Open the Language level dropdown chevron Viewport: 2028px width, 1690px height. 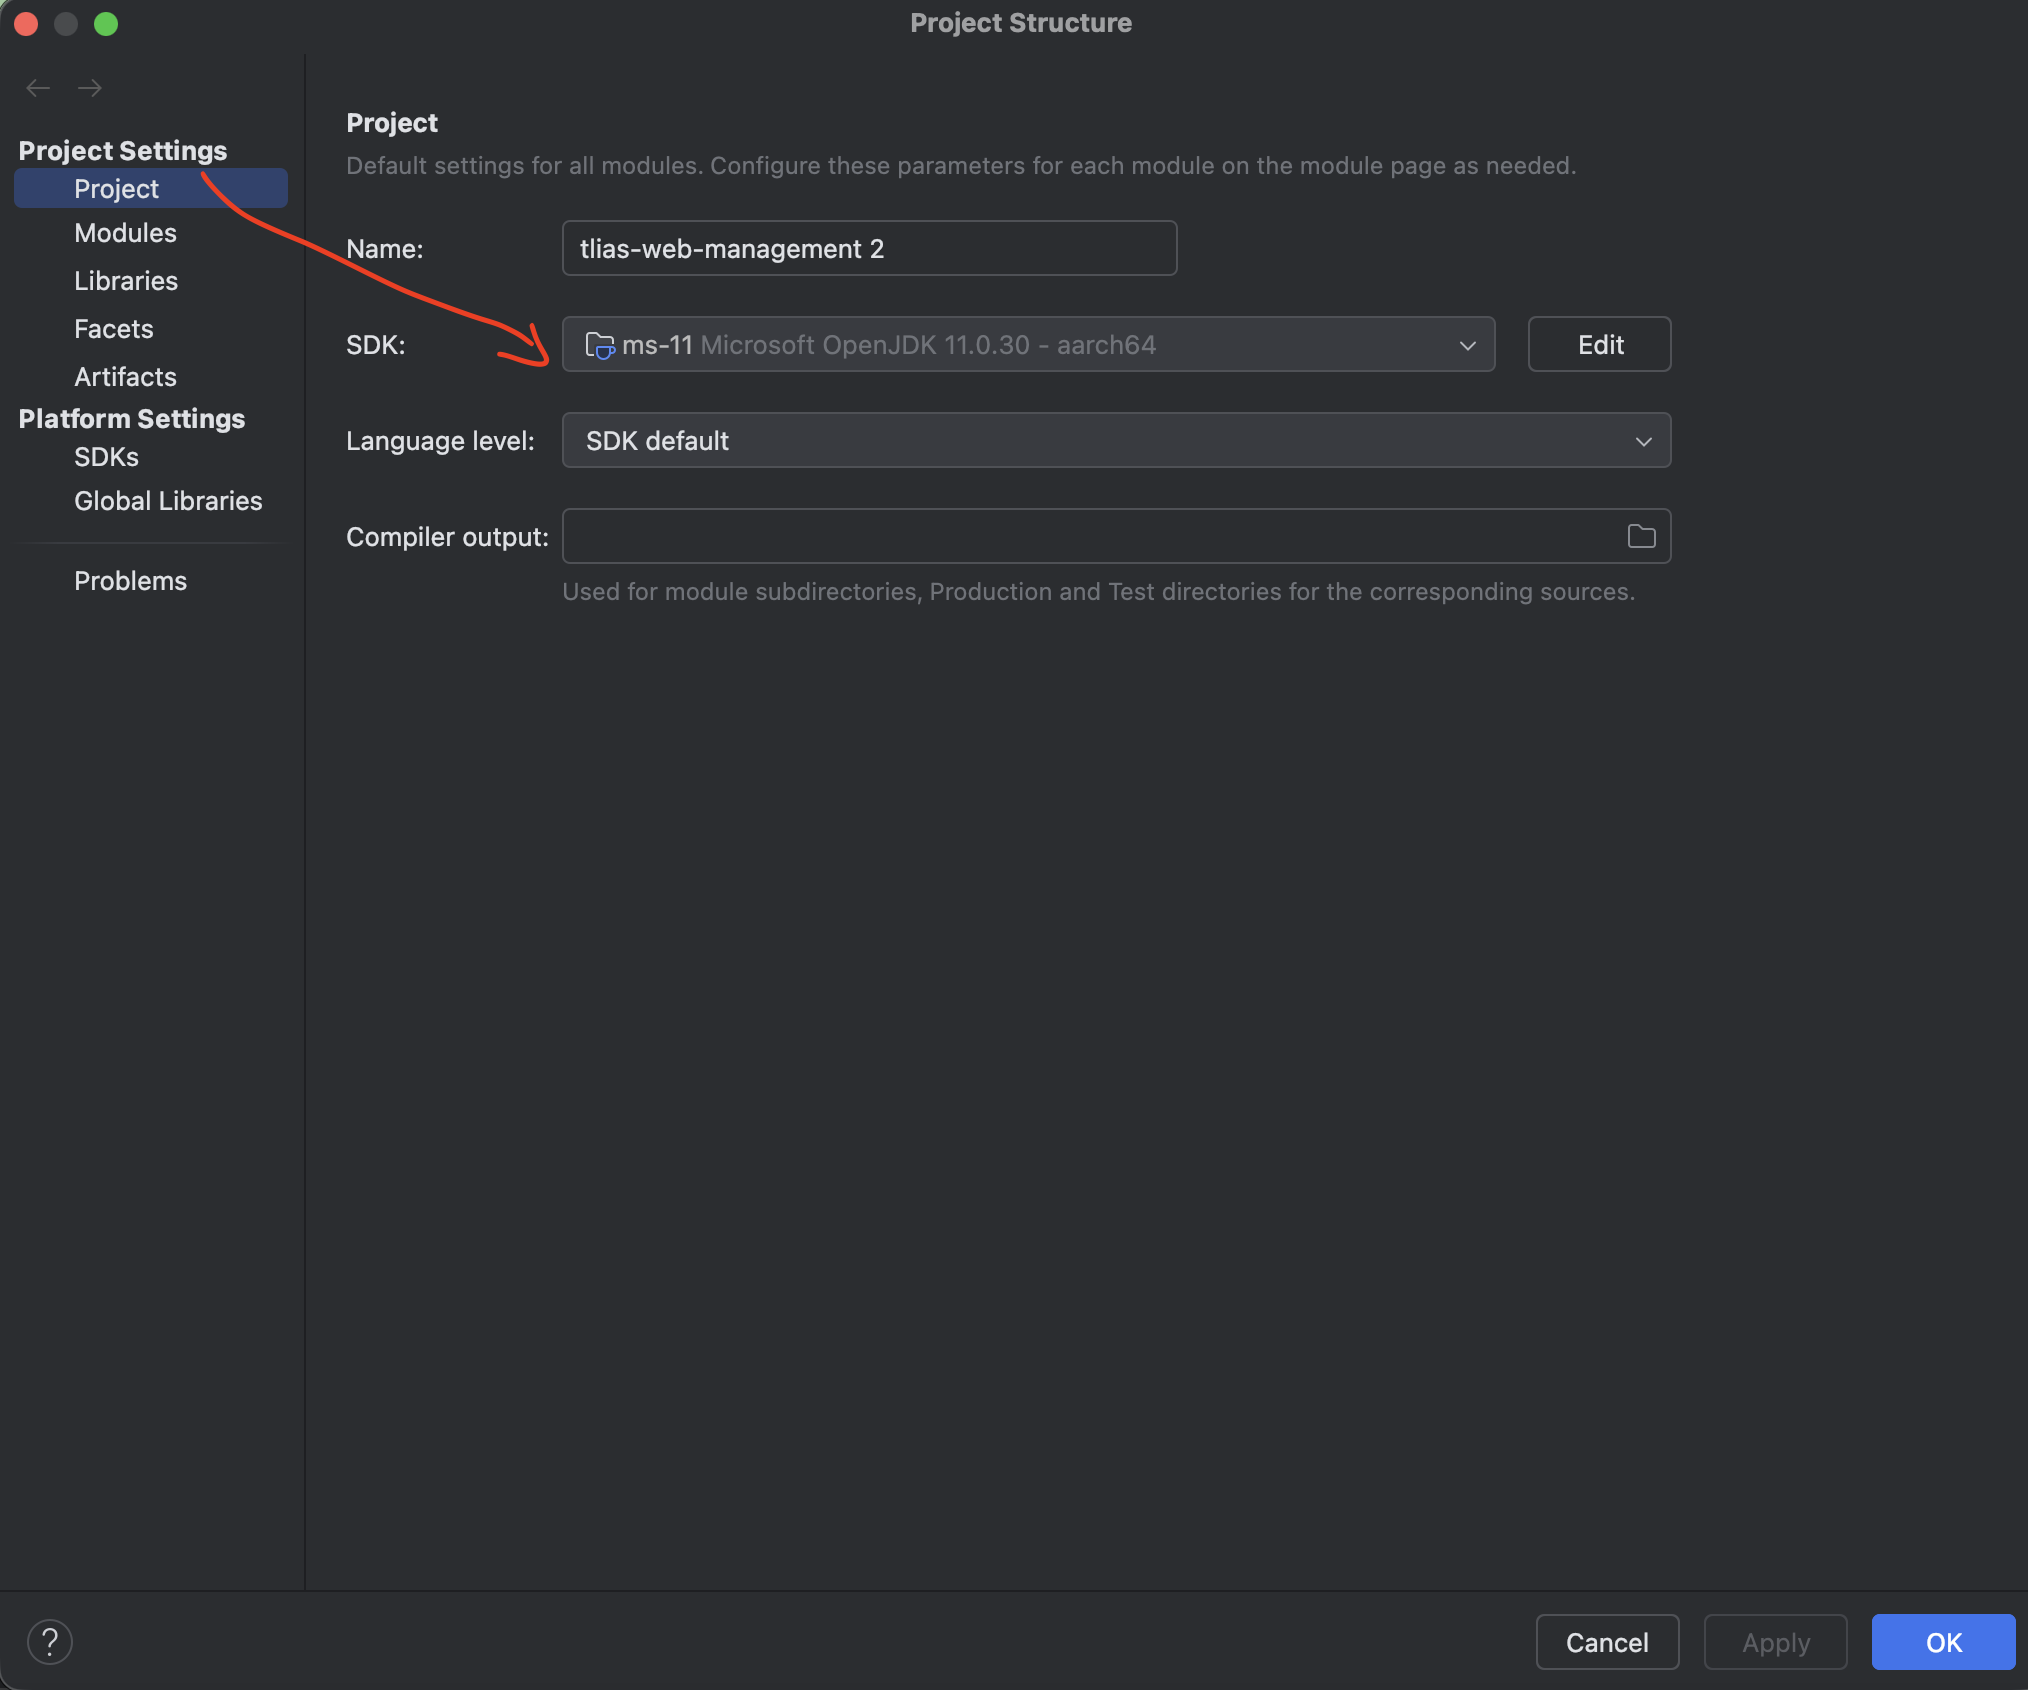1643,441
